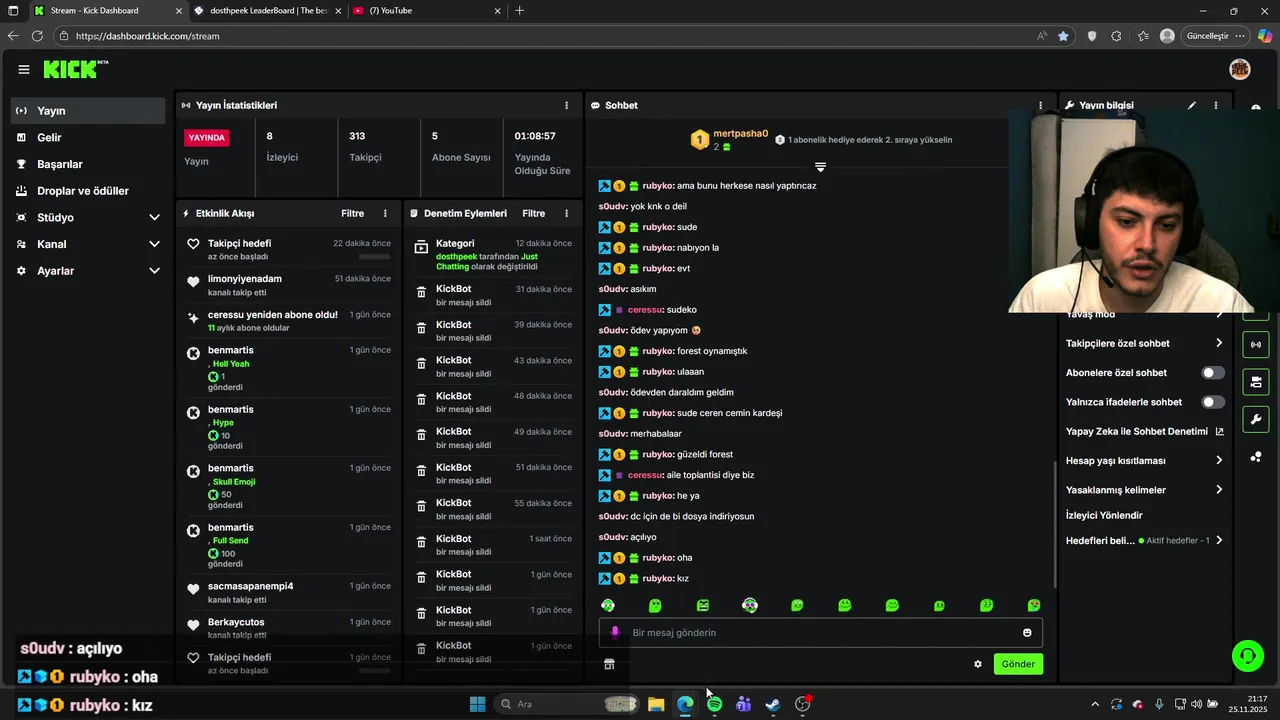Open Takipçilere özel sohbet submenu
Viewport: 1280px width, 720px height.
1145,343
